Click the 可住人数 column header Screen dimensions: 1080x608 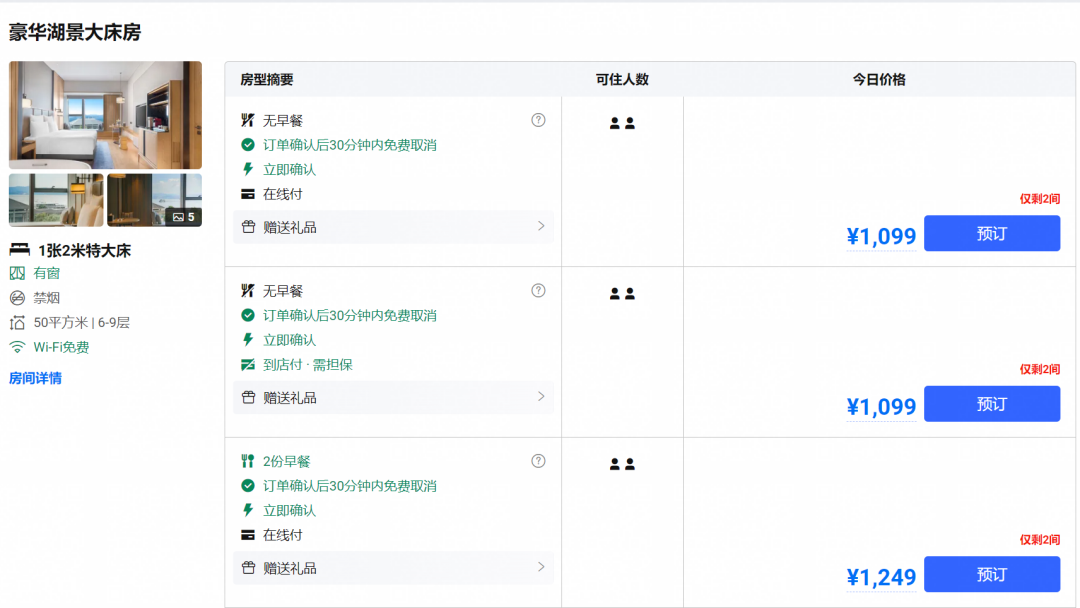(622, 80)
